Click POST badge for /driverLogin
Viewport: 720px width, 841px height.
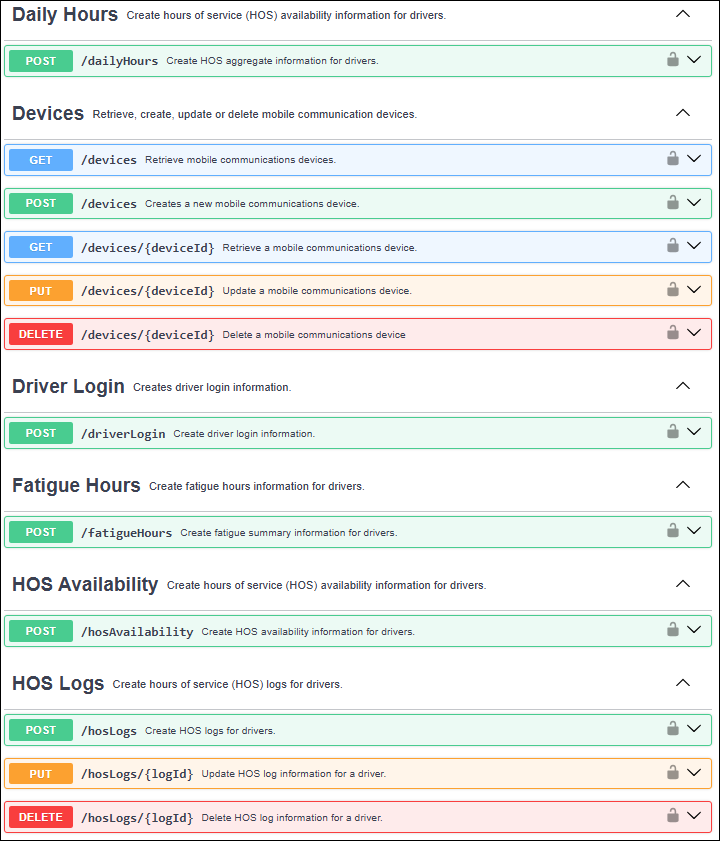click(41, 433)
